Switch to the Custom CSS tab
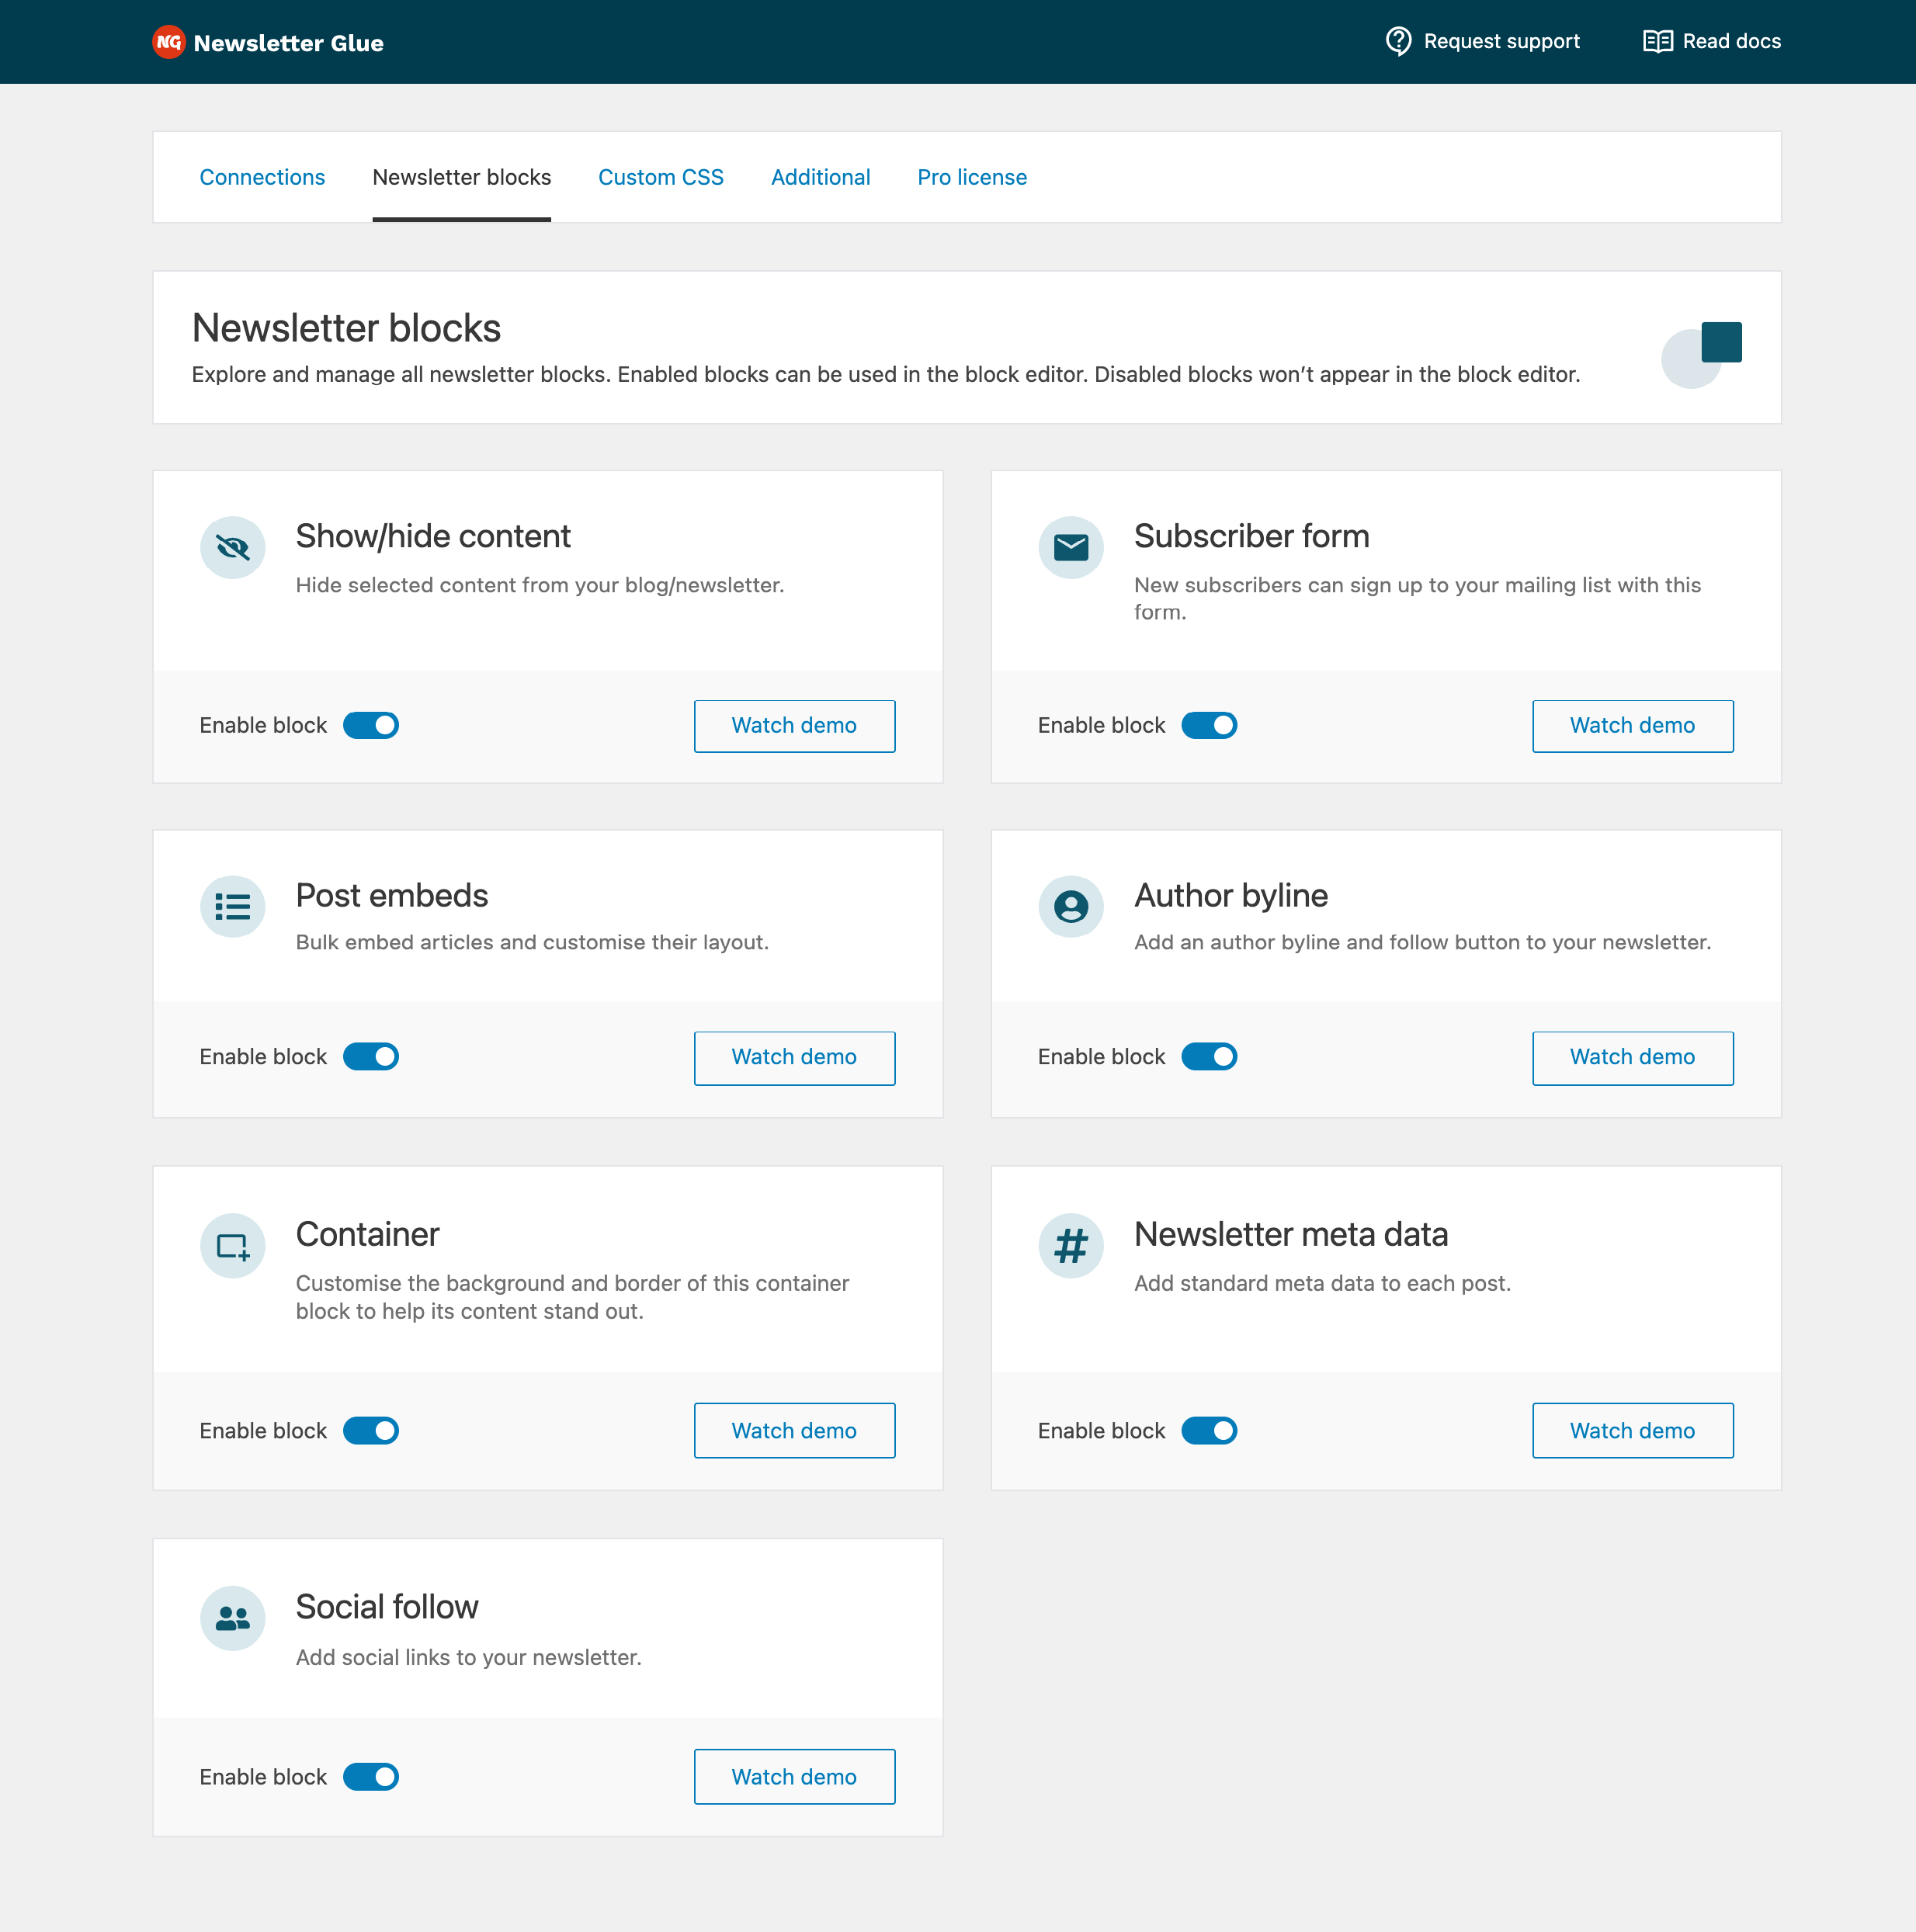This screenshot has width=1916, height=1932. [x=661, y=177]
